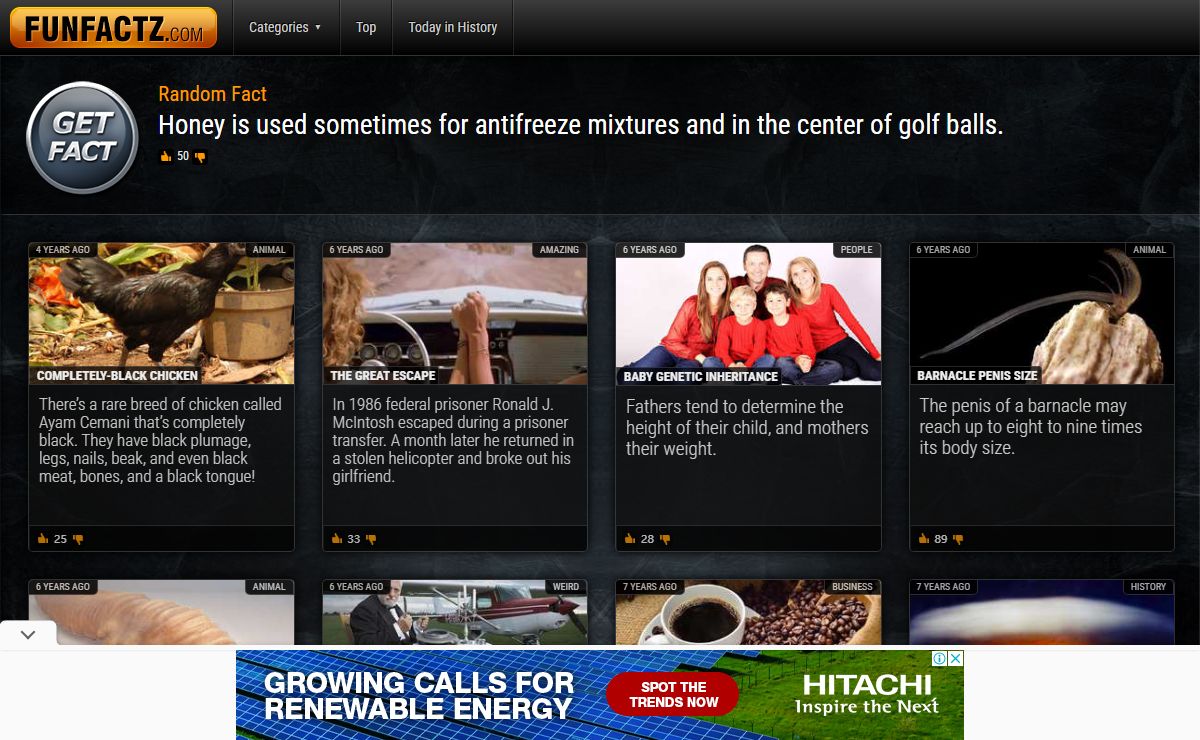The height and width of the screenshot is (740, 1200).
Task: Dislike The Great Escape fact
Action: pyautogui.click(x=371, y=539)
